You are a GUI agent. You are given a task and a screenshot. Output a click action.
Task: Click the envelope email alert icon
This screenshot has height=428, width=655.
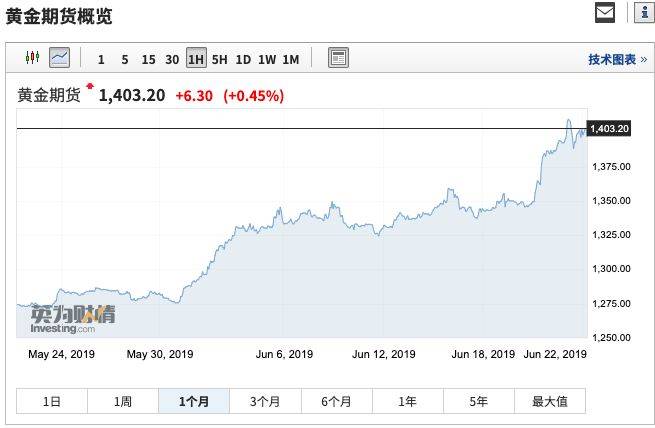click(605, 12)
